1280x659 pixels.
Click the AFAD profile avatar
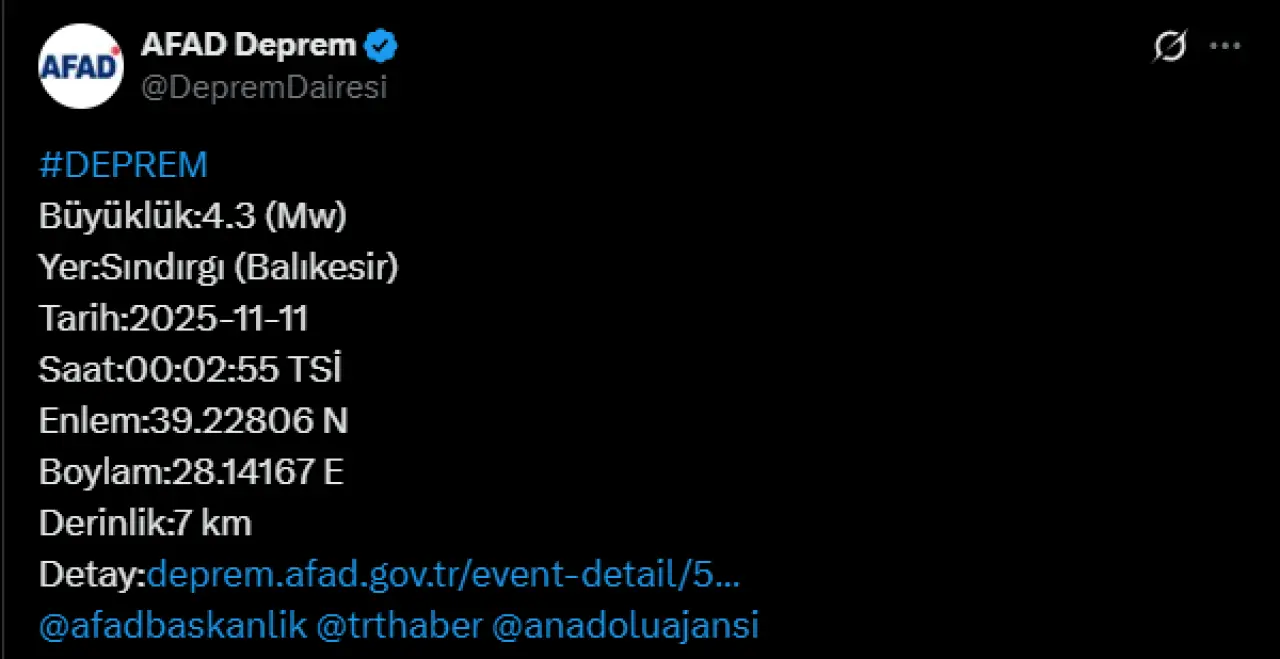coord(81,66)
